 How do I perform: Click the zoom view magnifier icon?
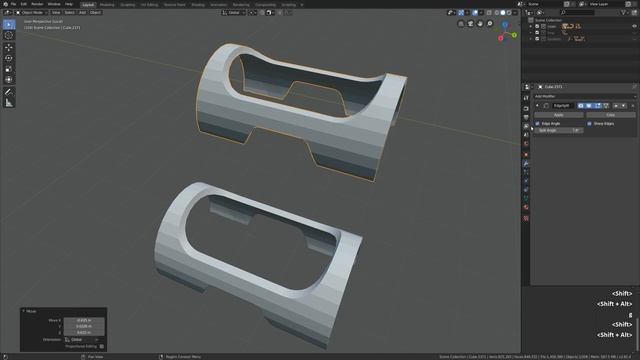(x=490, y=24)
